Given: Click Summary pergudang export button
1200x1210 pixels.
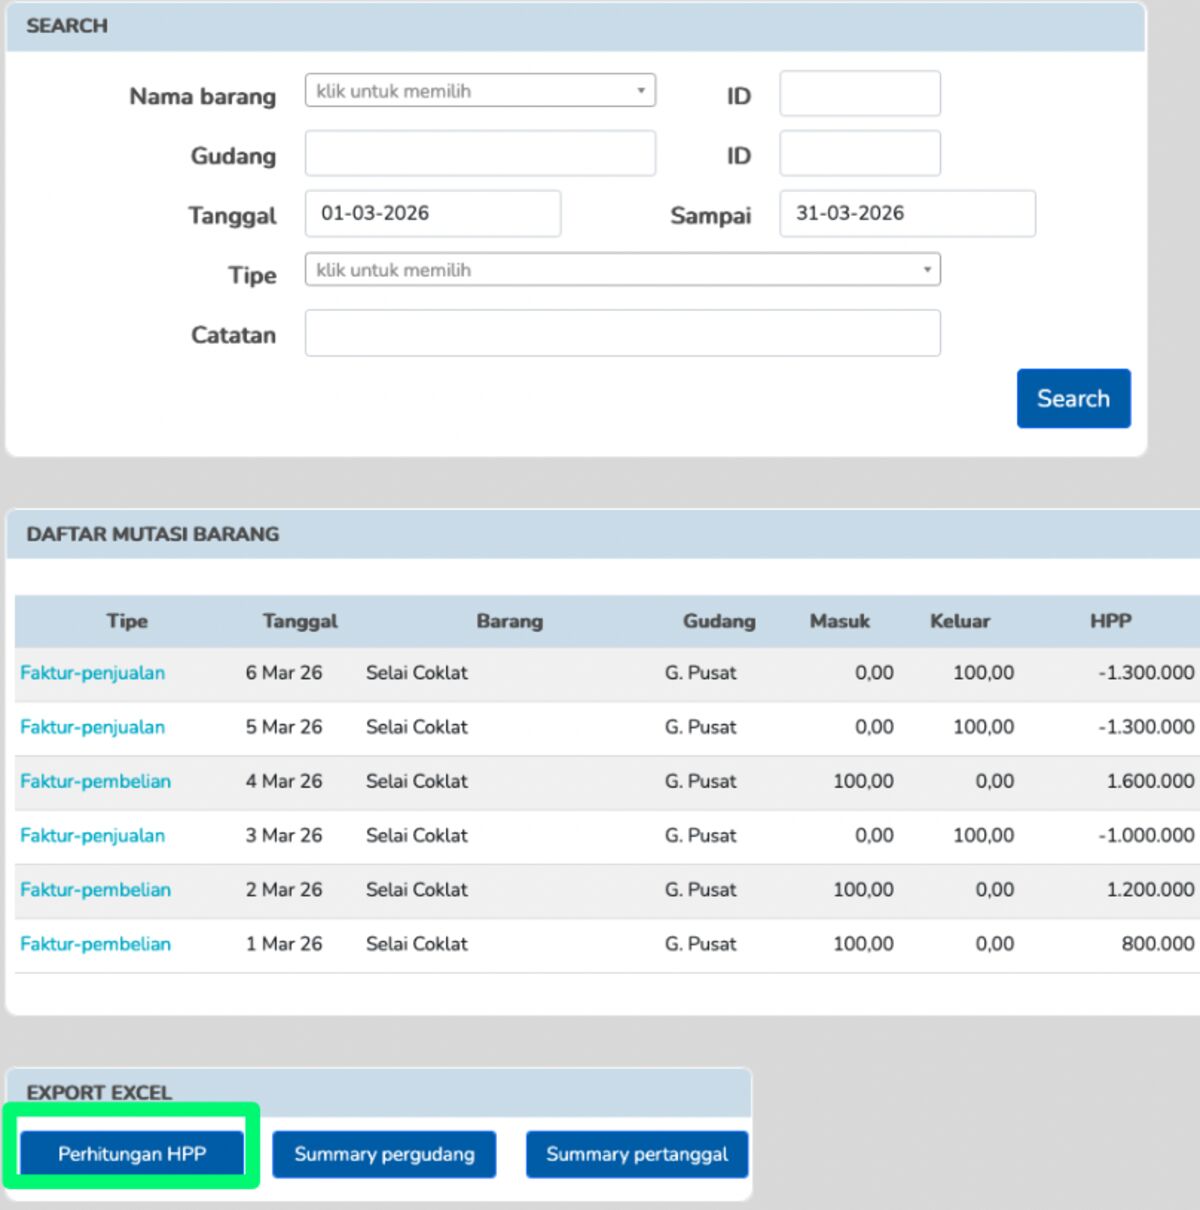Looking at the screenshot, I should [384, 1154].
